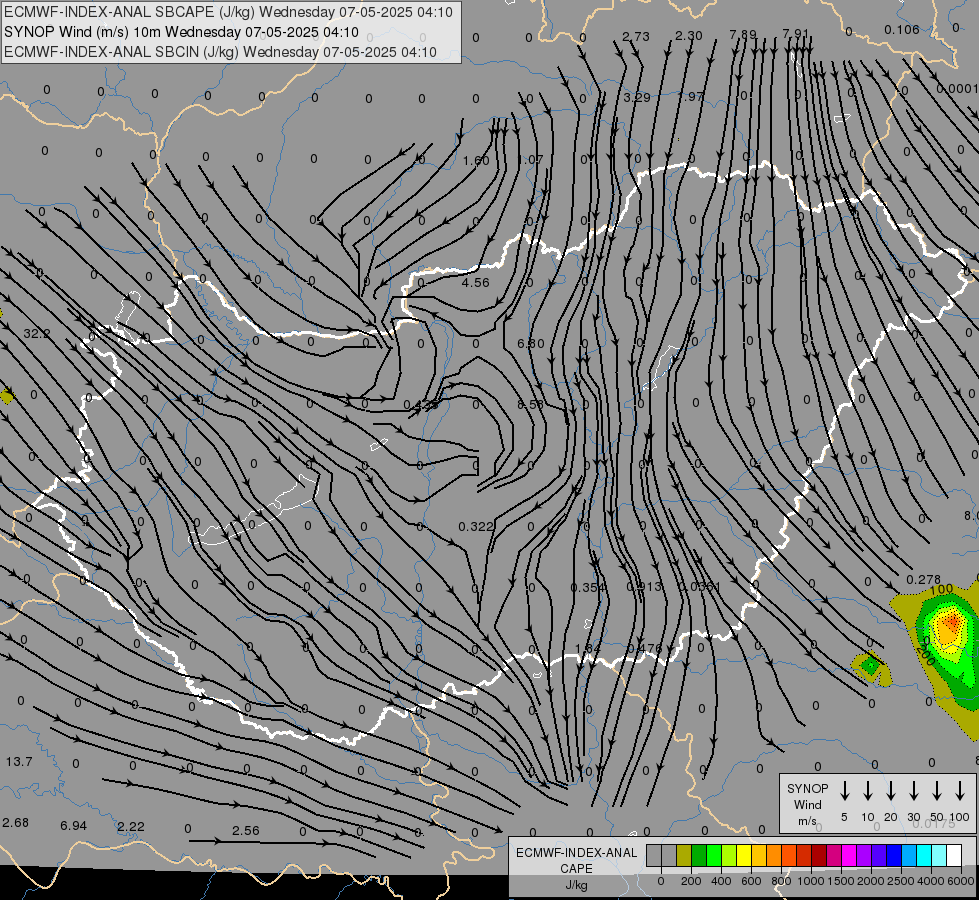The height and width of the screenshot is (900, 979).
Task: Click the map value '1.07'
Action: point(531,160)
